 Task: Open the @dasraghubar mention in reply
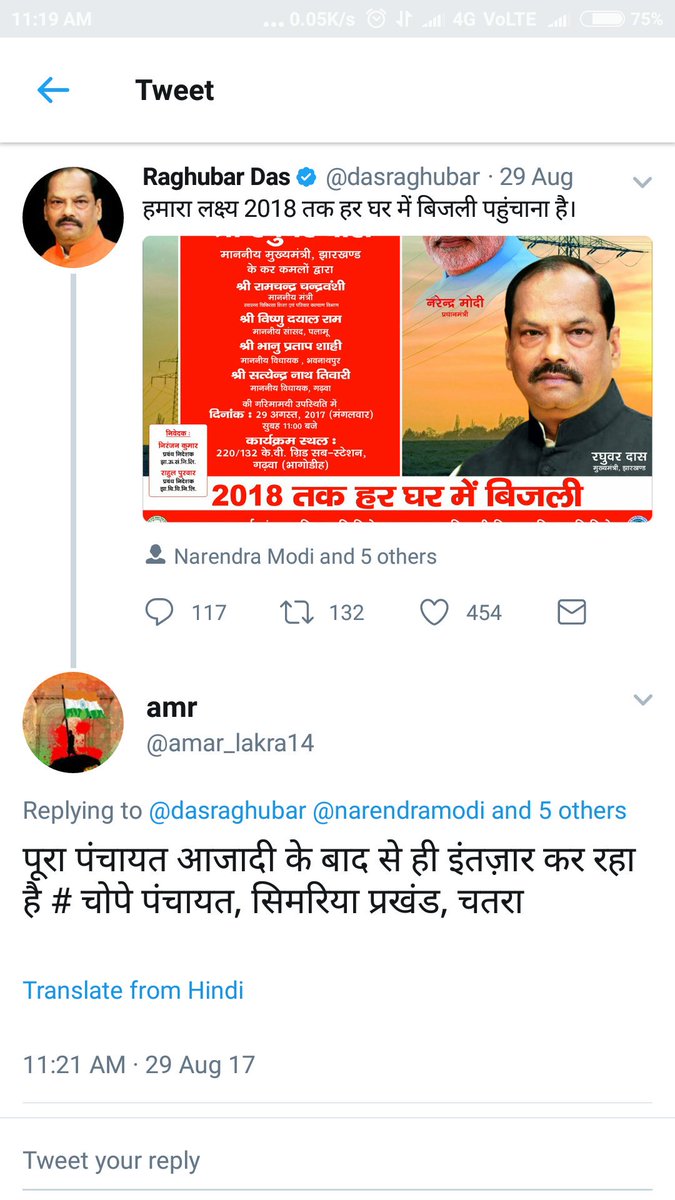click(x=228, y=811)
